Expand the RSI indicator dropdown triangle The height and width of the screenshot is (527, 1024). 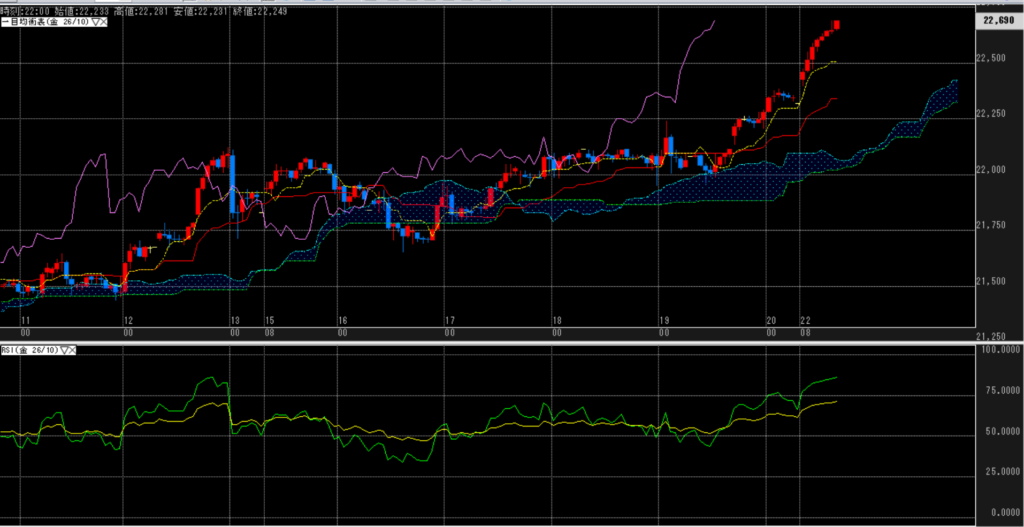pyautogui.click(x=66, y=350)
